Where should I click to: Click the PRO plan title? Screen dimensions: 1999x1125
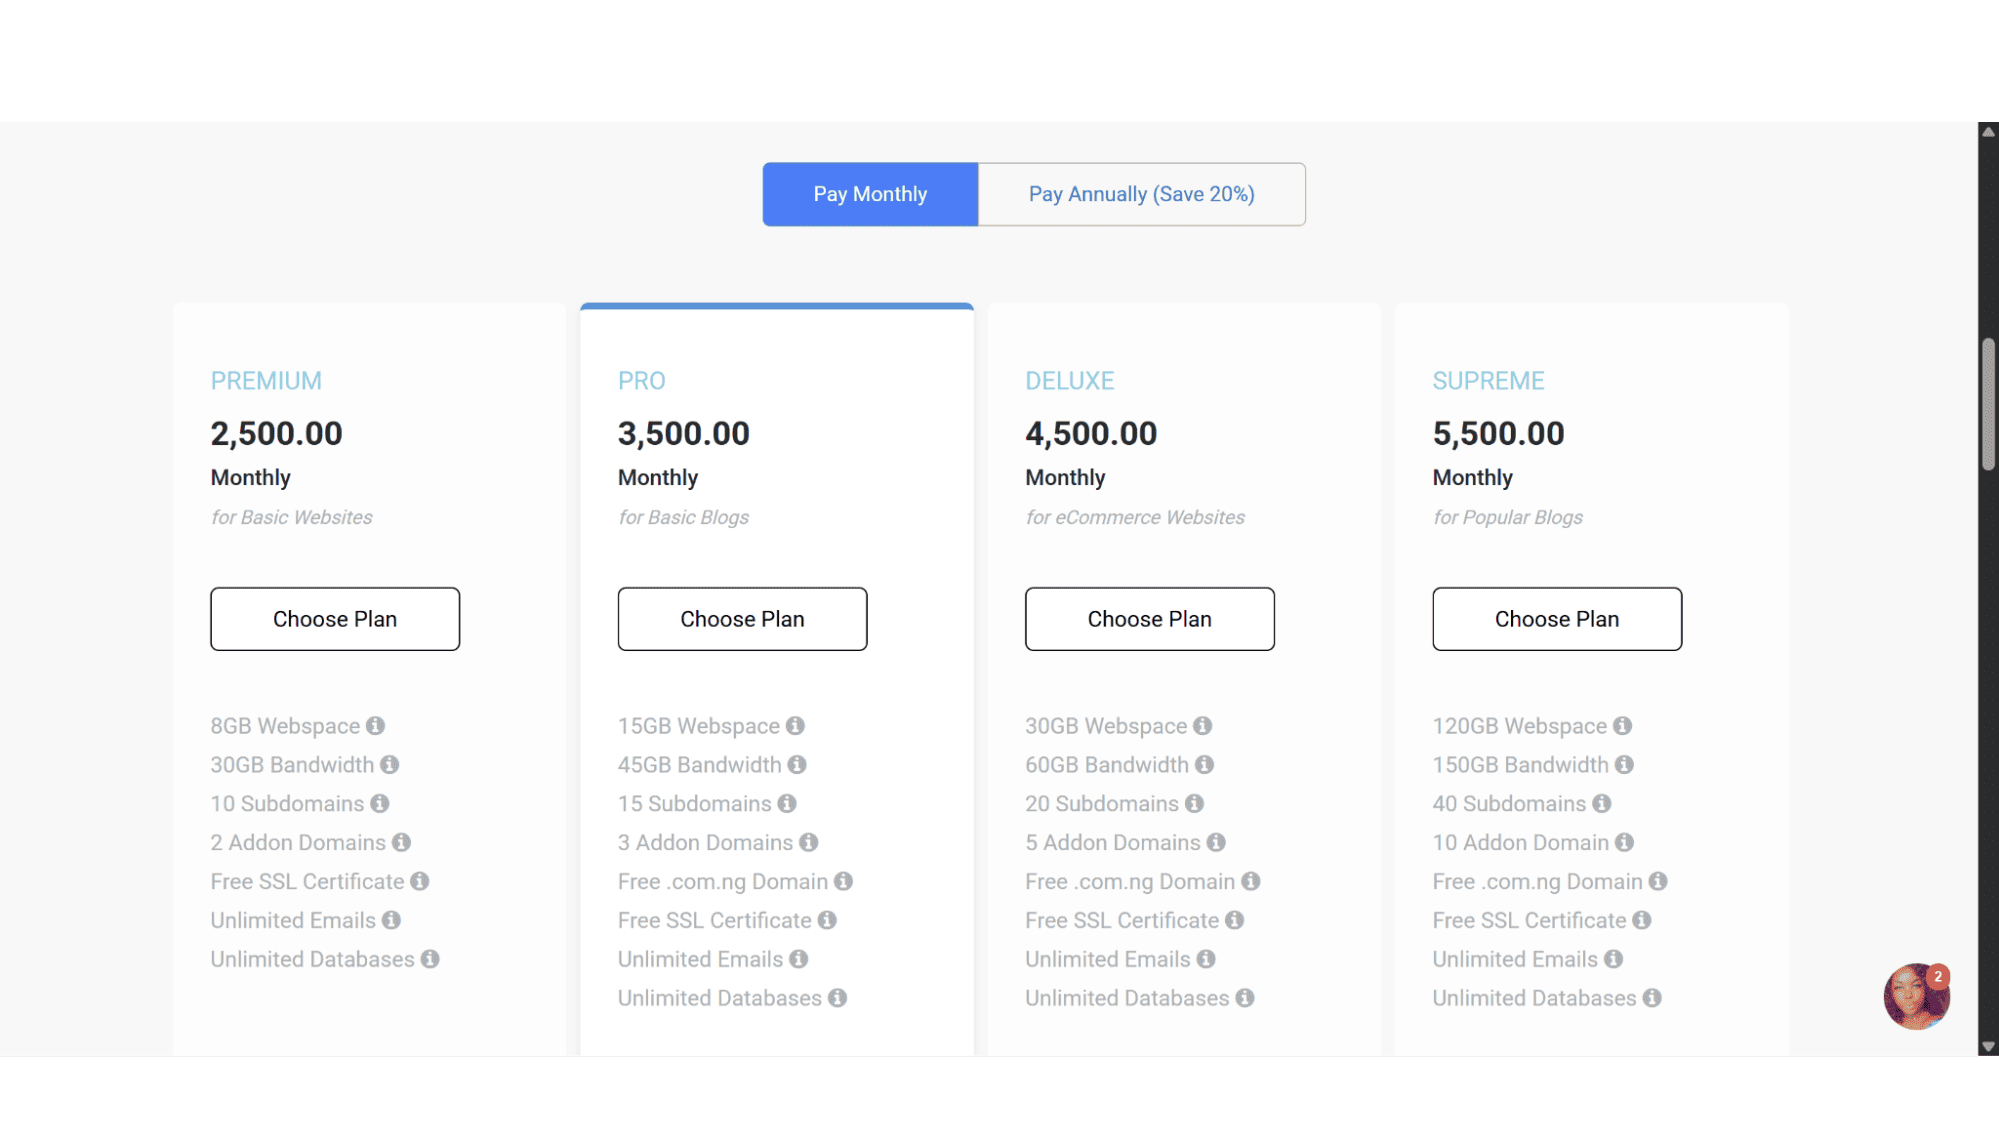(x=641, y=381)
